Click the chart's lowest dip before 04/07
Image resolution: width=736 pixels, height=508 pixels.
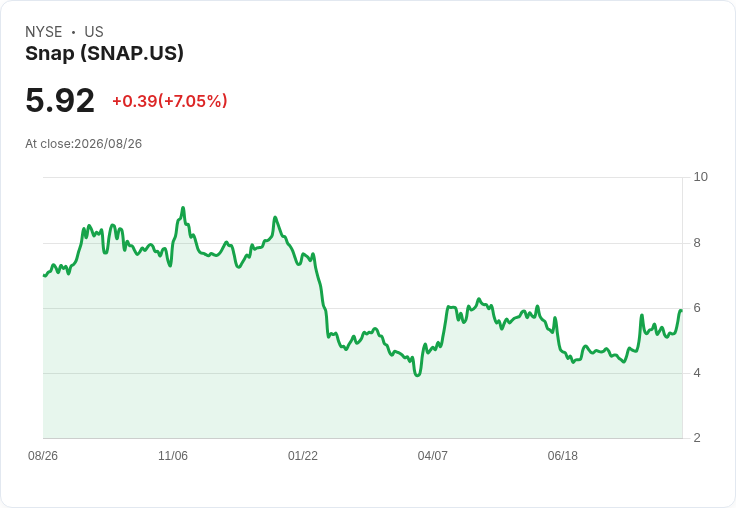(x=417, y=375)
